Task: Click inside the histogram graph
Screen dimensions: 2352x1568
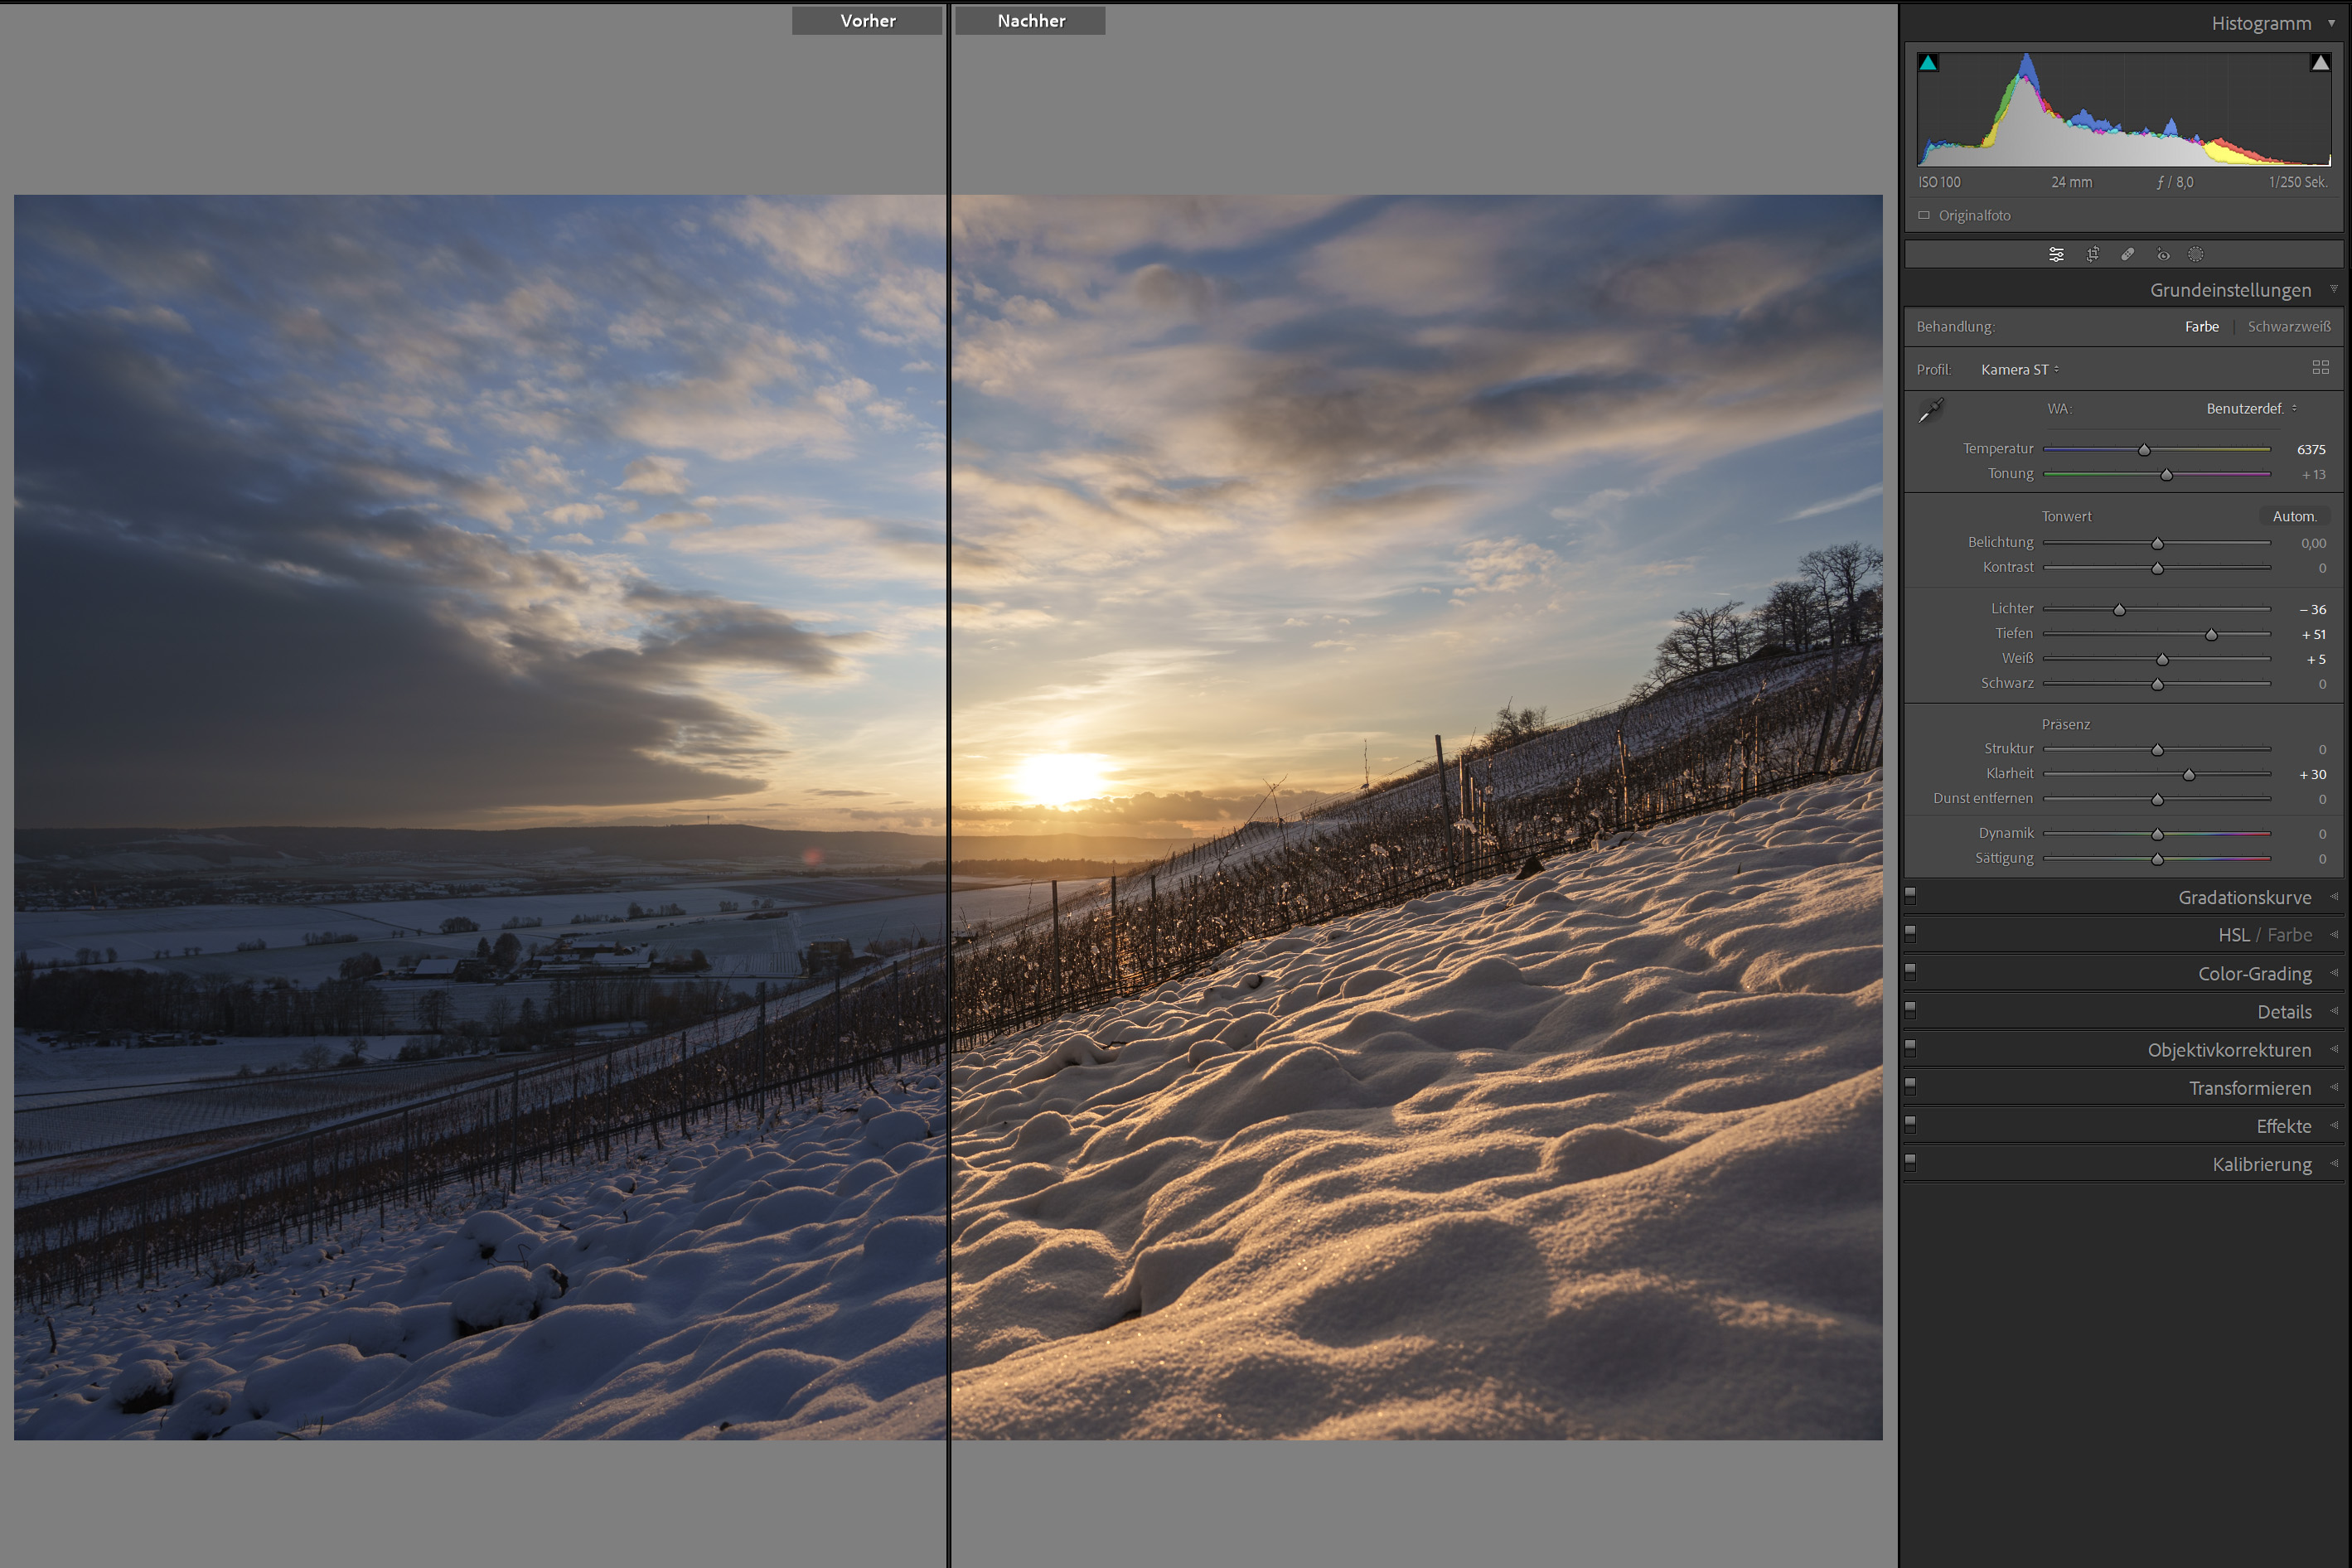Action: pos(2124,109)
